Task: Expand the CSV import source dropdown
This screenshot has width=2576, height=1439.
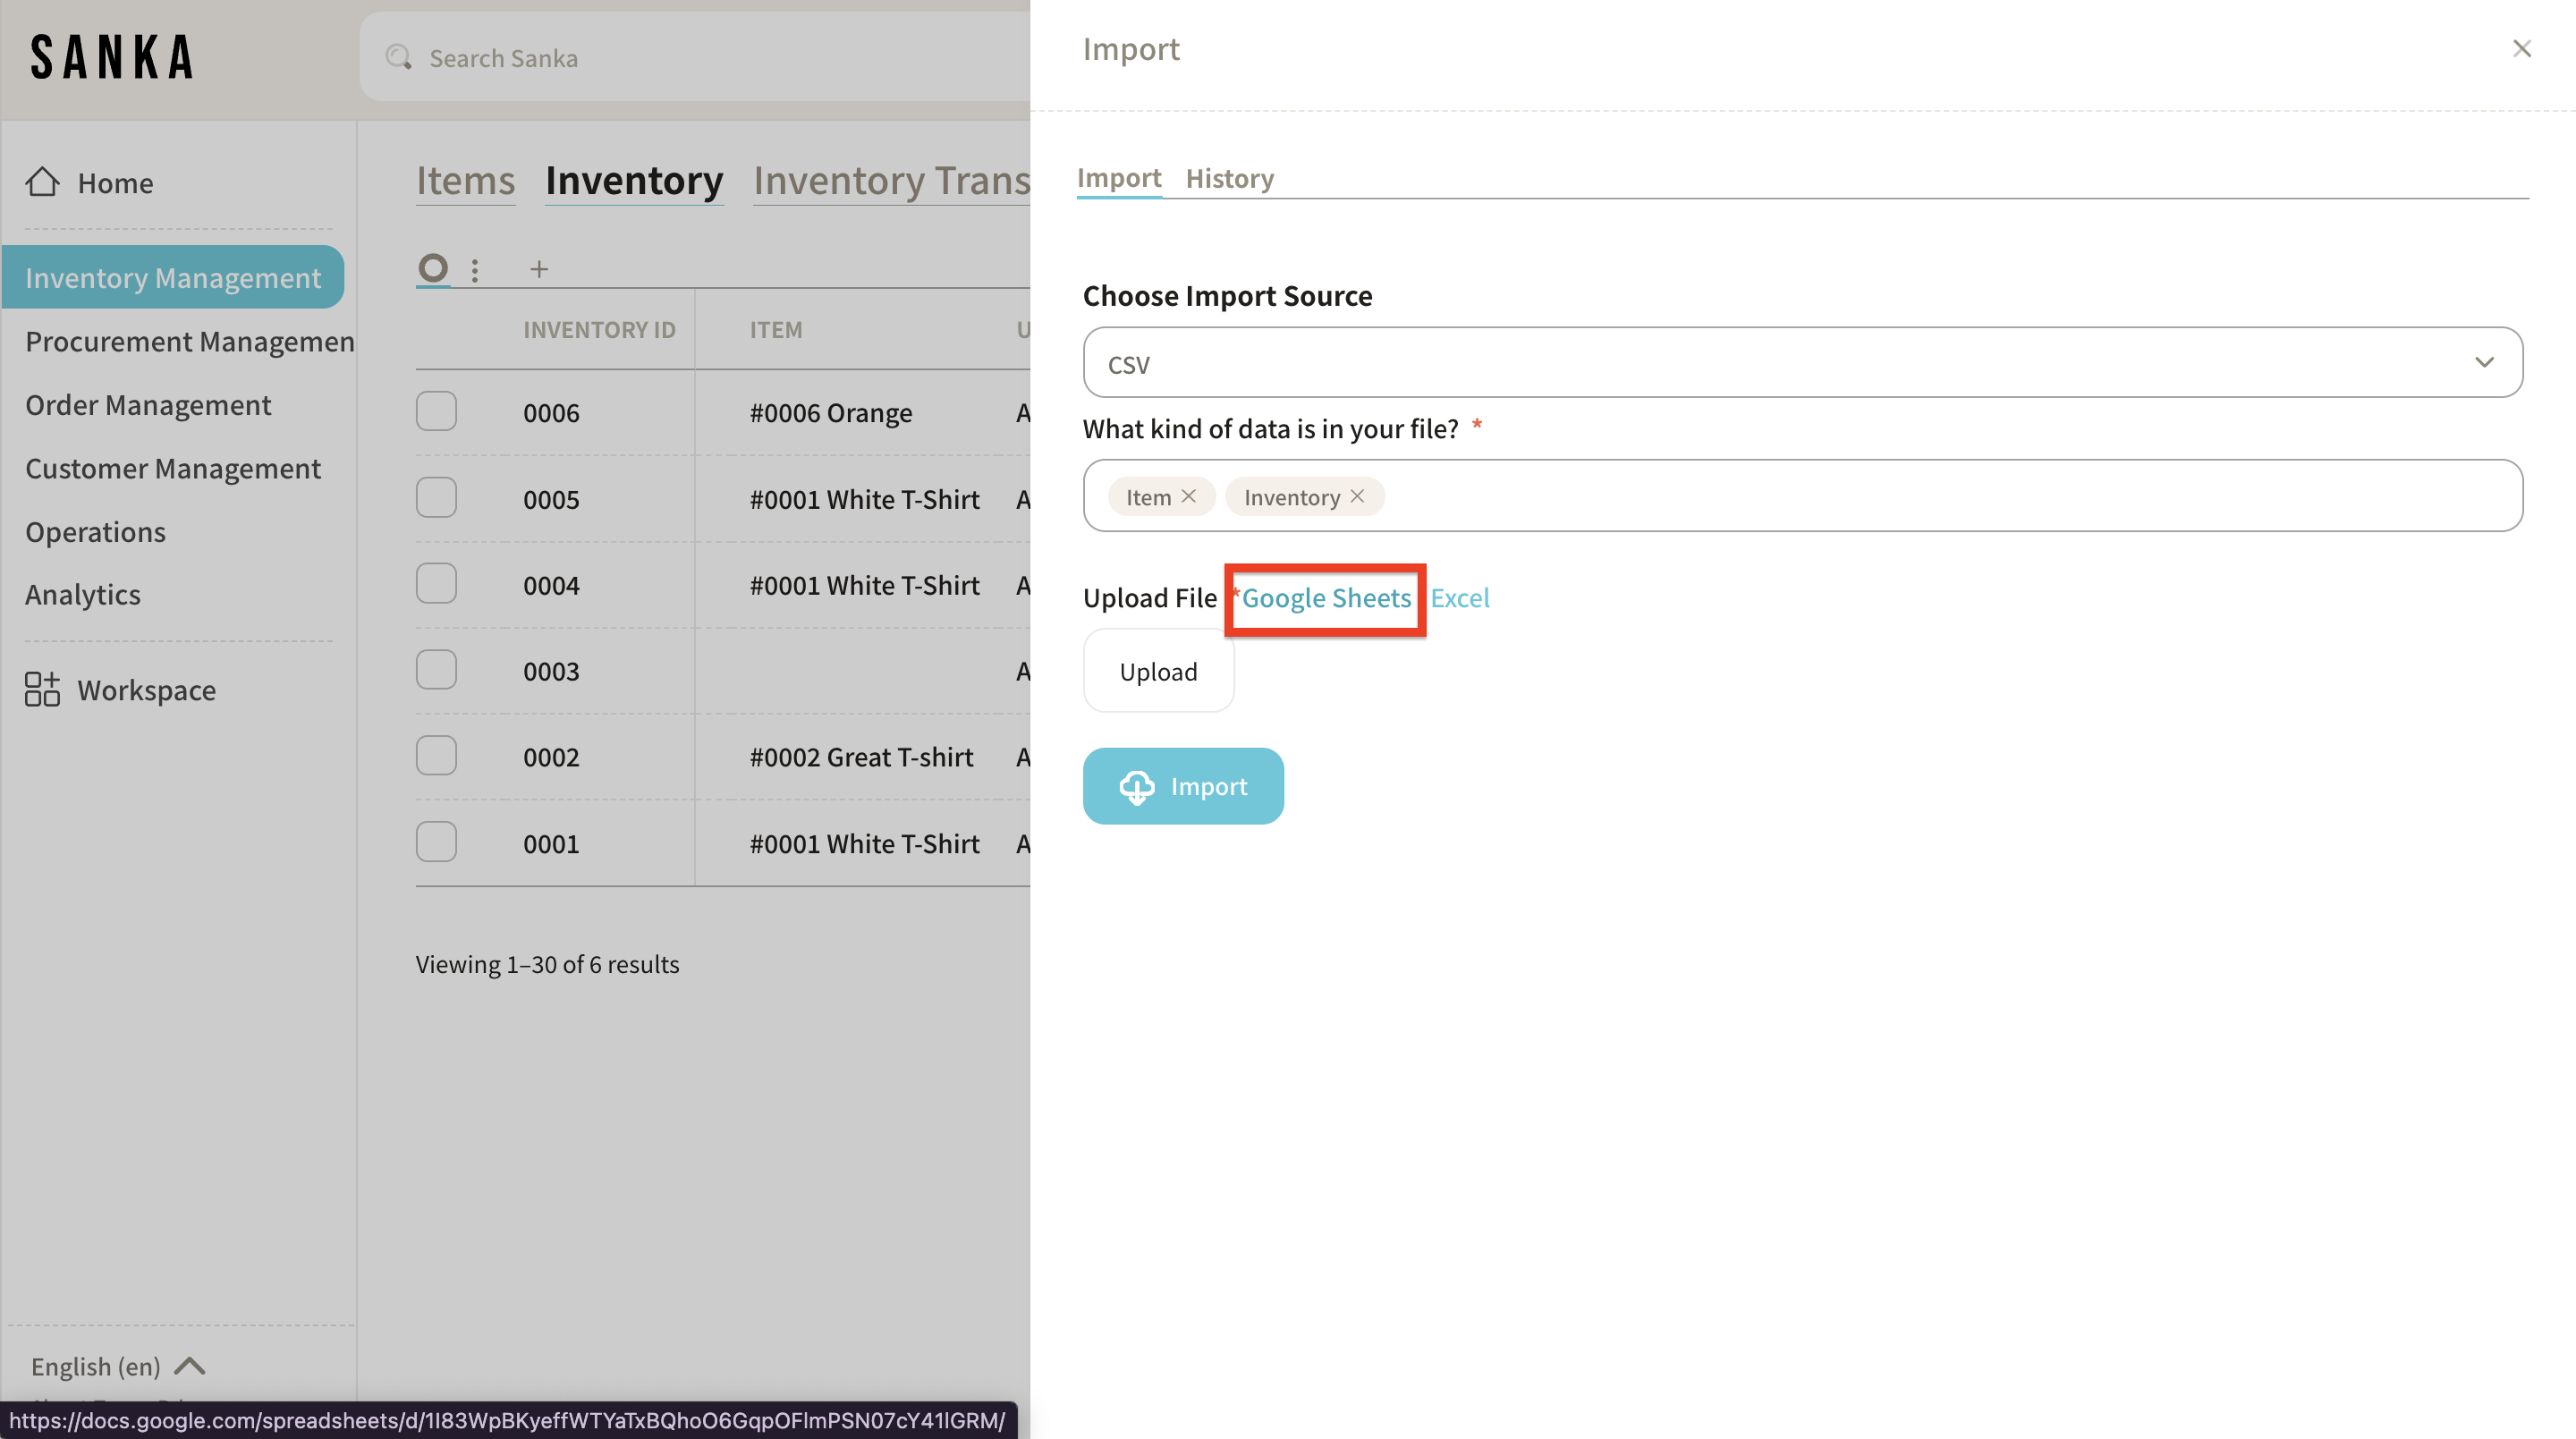Action: [x=1802, y=362]
